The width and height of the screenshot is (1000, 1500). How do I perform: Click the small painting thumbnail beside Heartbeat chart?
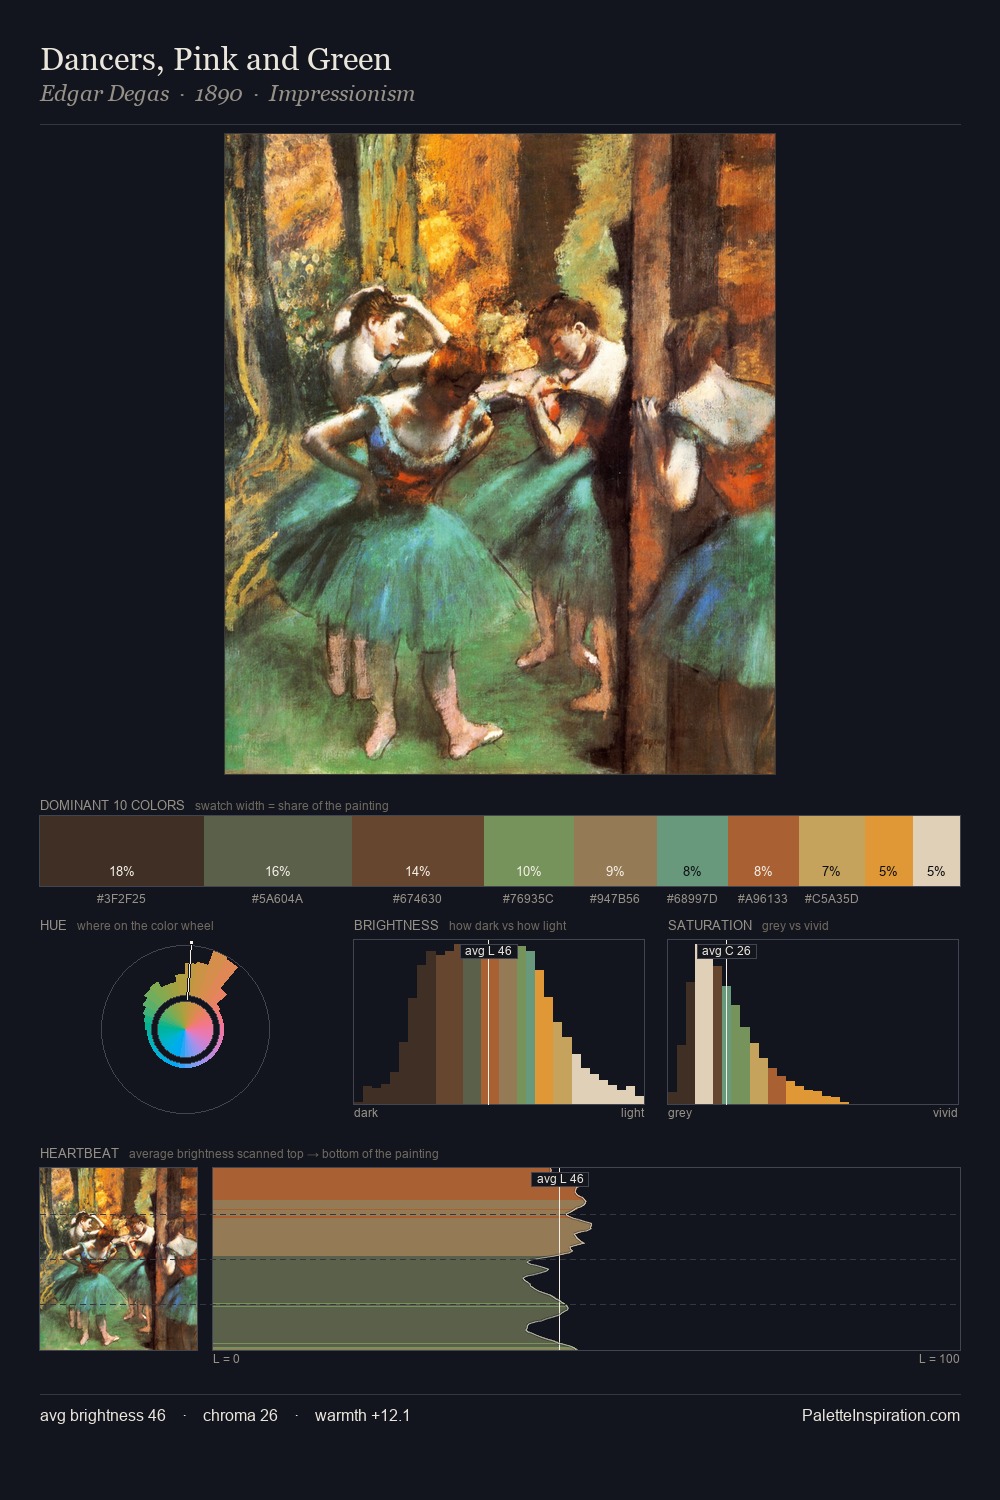pyautogui.click(x=119, y=1259)
